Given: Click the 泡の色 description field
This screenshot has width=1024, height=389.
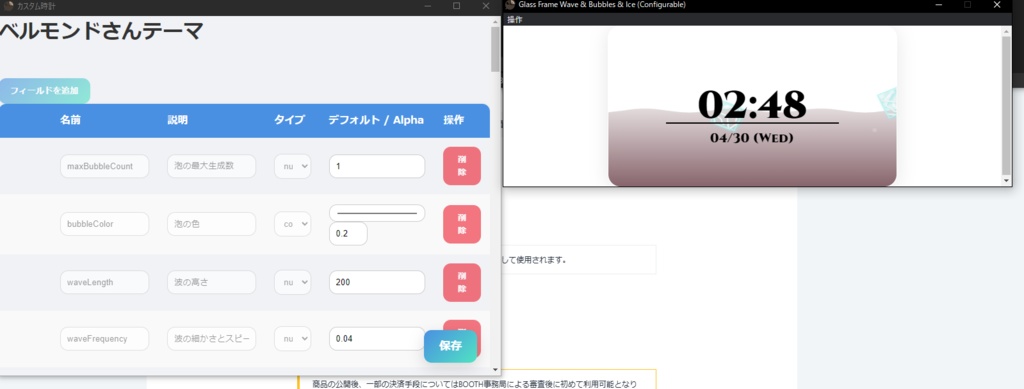Looking at the screenshot, I should tap(212, 224).
